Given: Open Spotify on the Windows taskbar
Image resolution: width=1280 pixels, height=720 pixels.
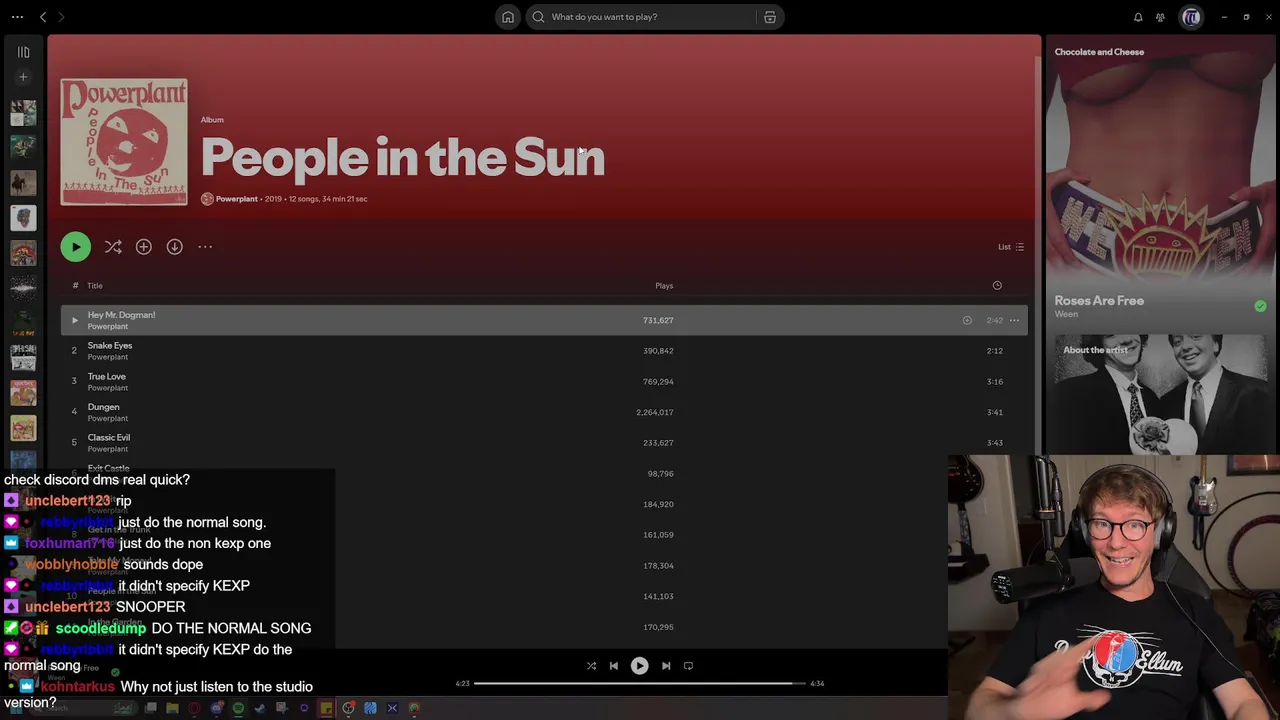Looking at the screenshot, I should [x=238, y=709].
